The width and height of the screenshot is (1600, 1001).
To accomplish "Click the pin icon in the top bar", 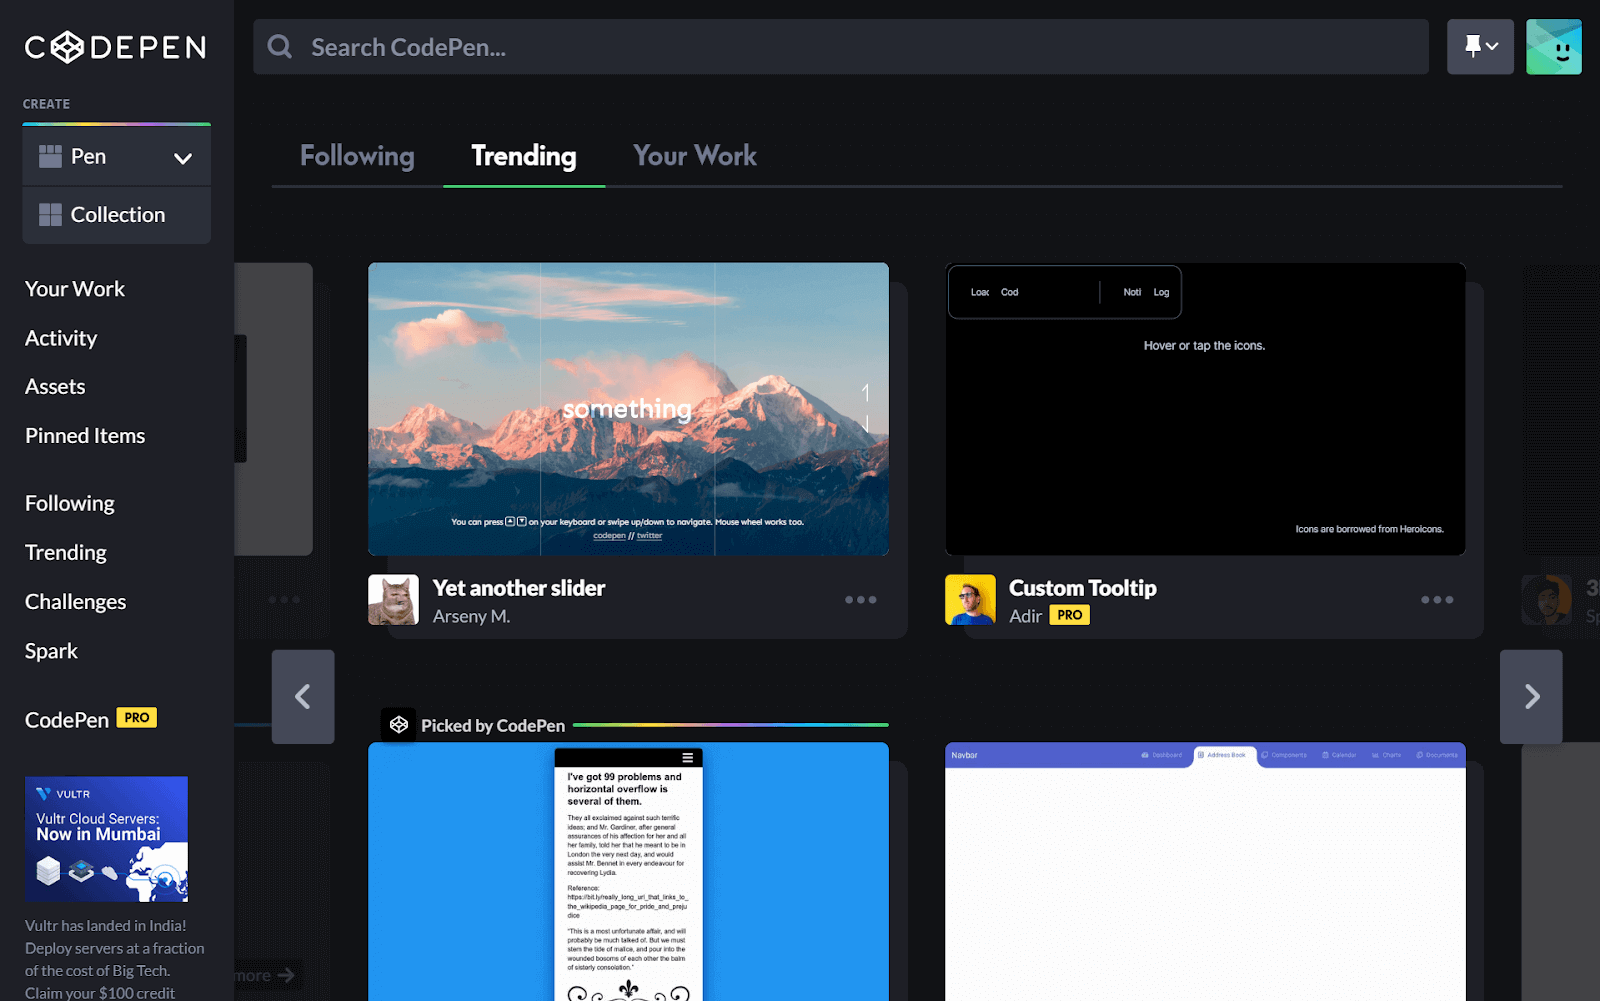I will (1473, 46).
